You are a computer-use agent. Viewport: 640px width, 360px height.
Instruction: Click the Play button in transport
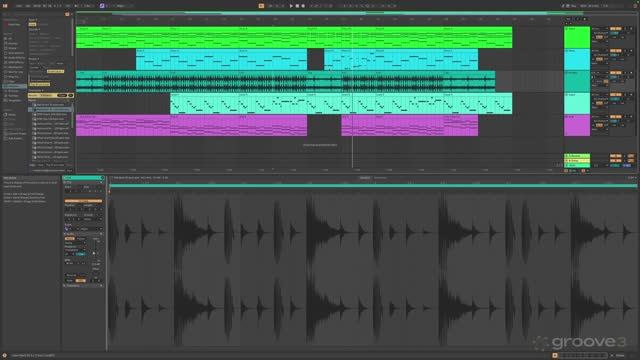tap(291, 6)
